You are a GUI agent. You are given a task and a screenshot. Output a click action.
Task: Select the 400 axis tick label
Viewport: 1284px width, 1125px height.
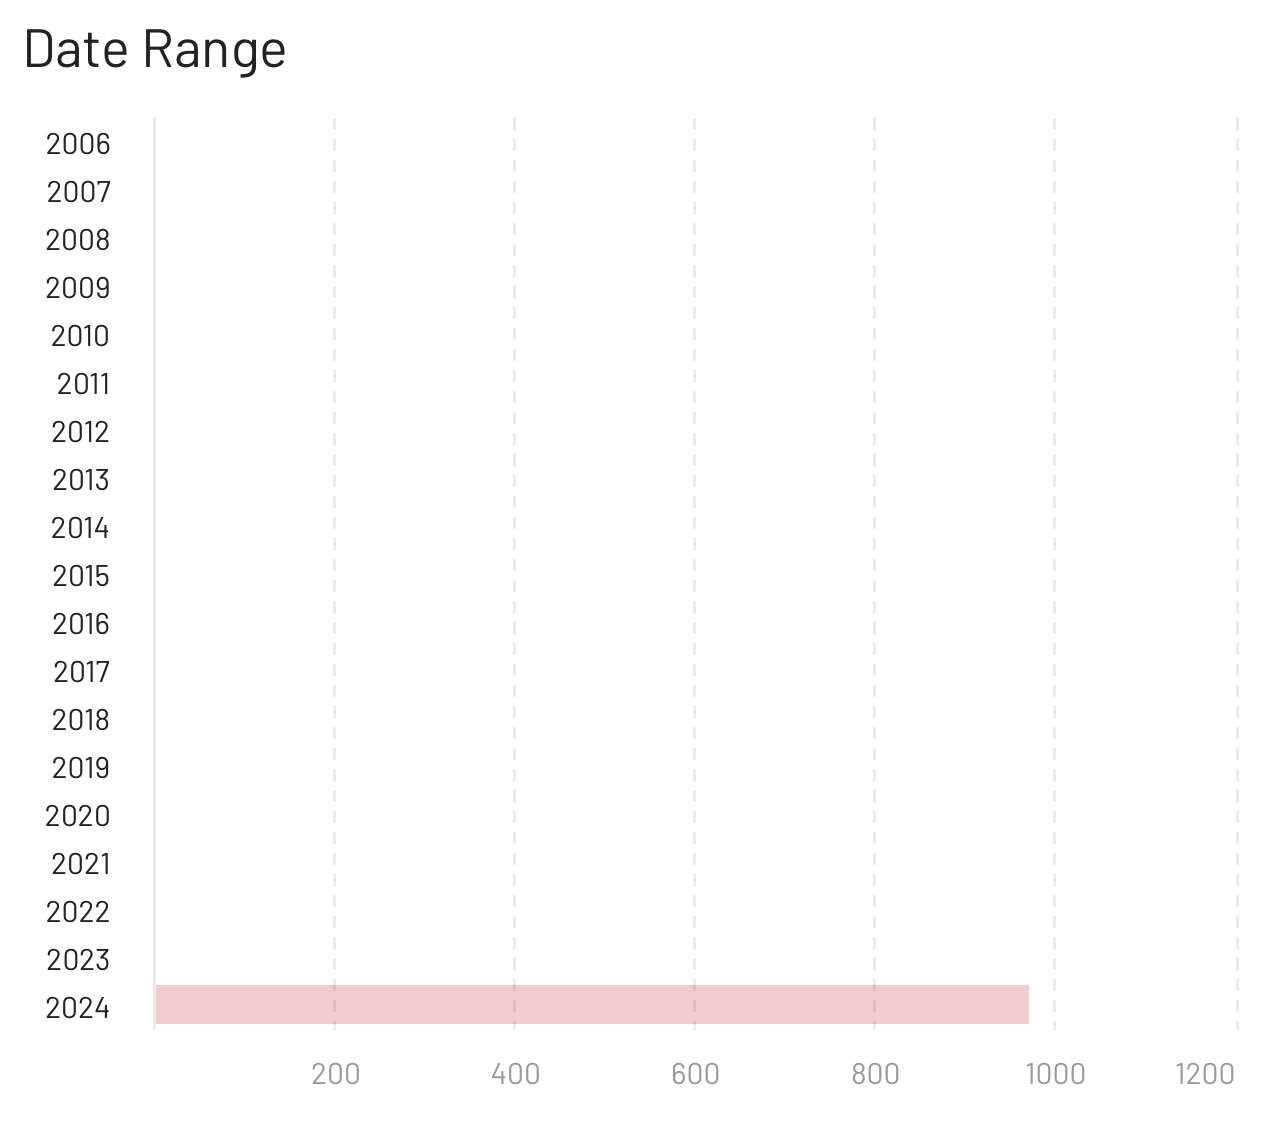point(515,1074)
